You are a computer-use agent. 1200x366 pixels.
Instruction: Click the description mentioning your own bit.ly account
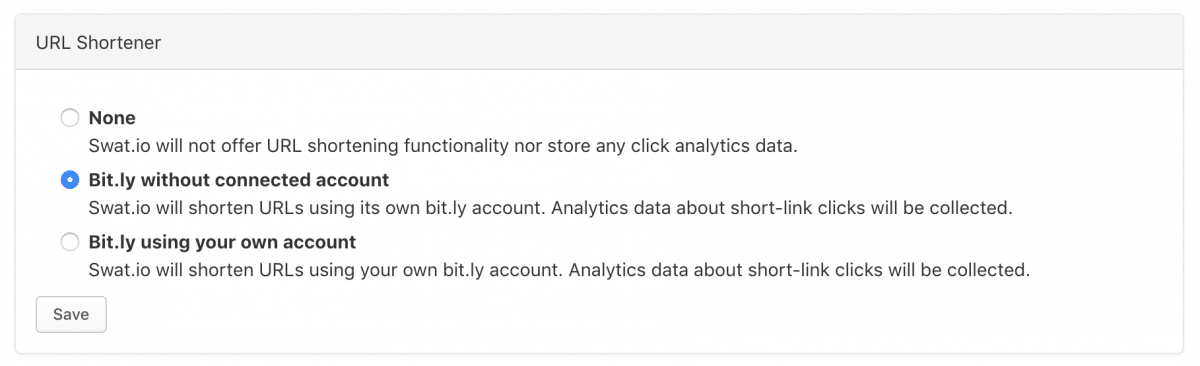(559, 270)
